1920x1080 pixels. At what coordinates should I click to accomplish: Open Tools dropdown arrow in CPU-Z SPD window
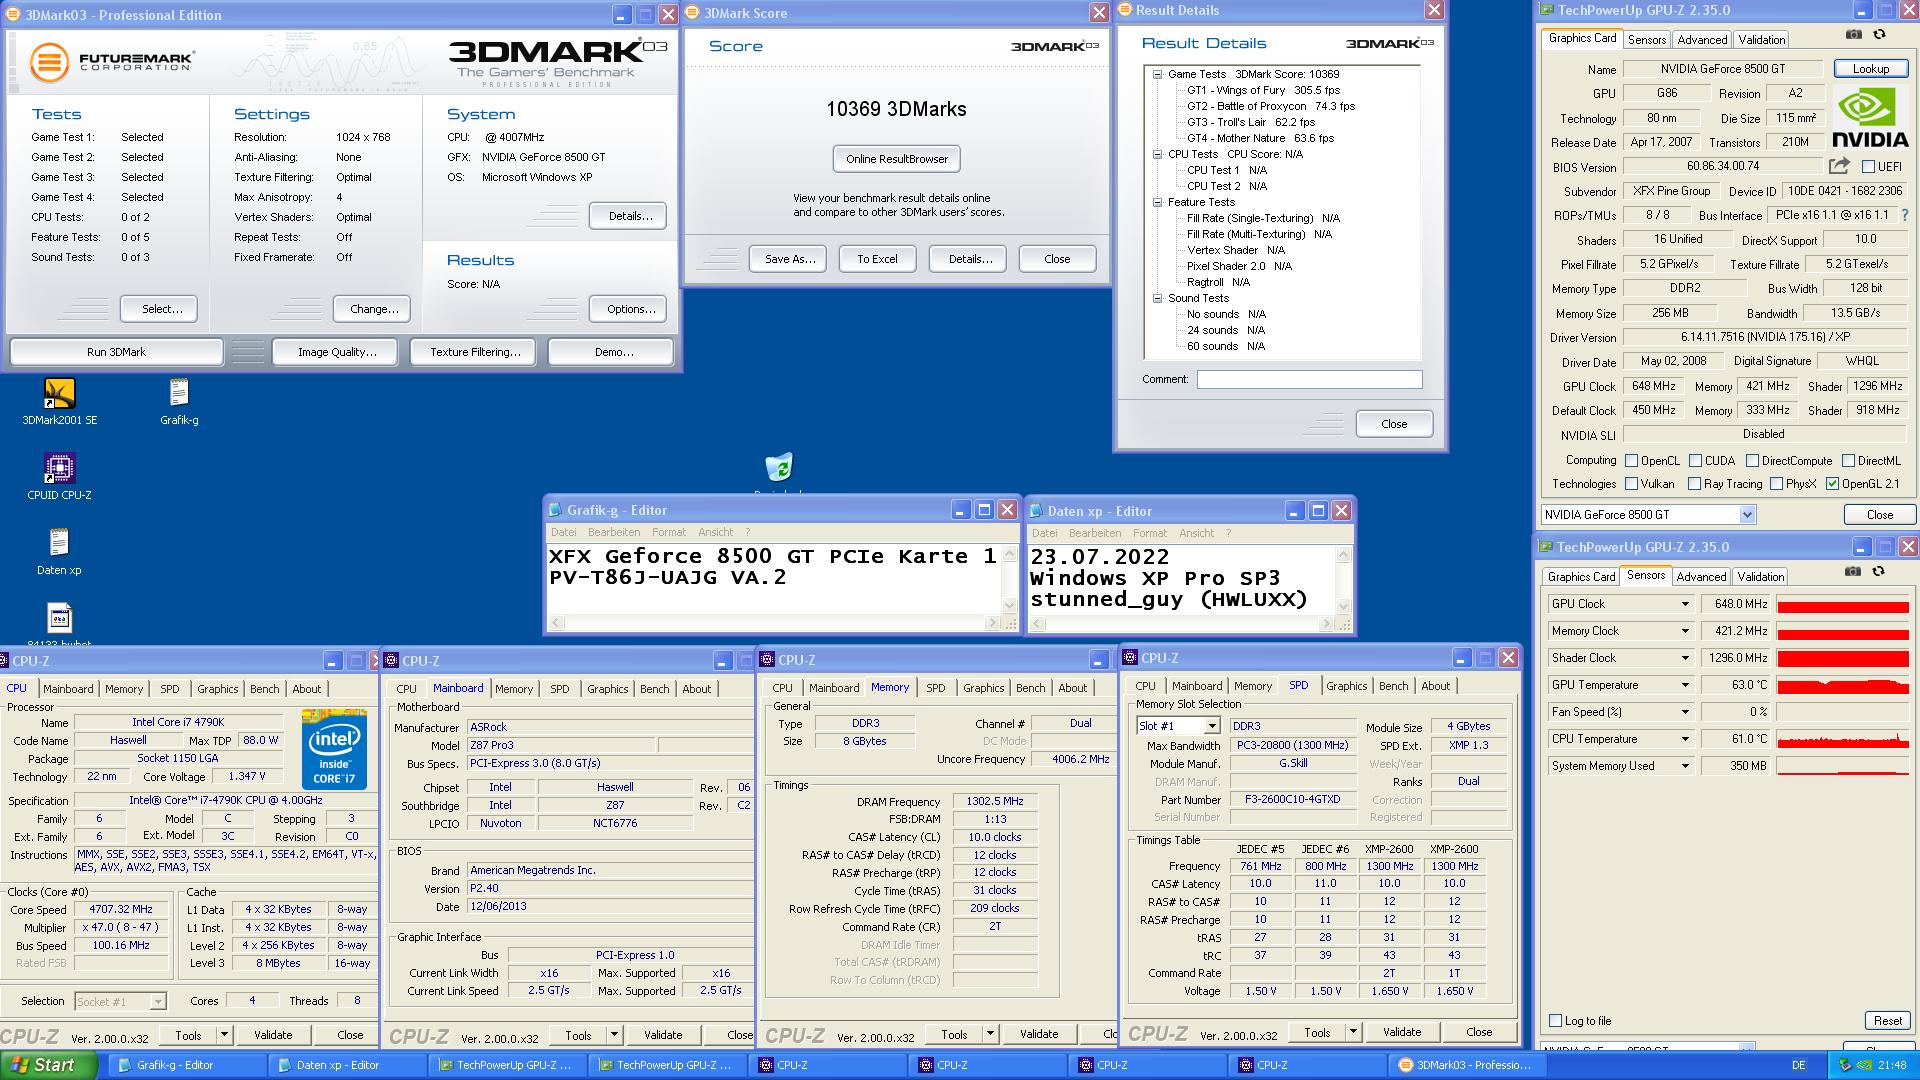(1352, 1032)
